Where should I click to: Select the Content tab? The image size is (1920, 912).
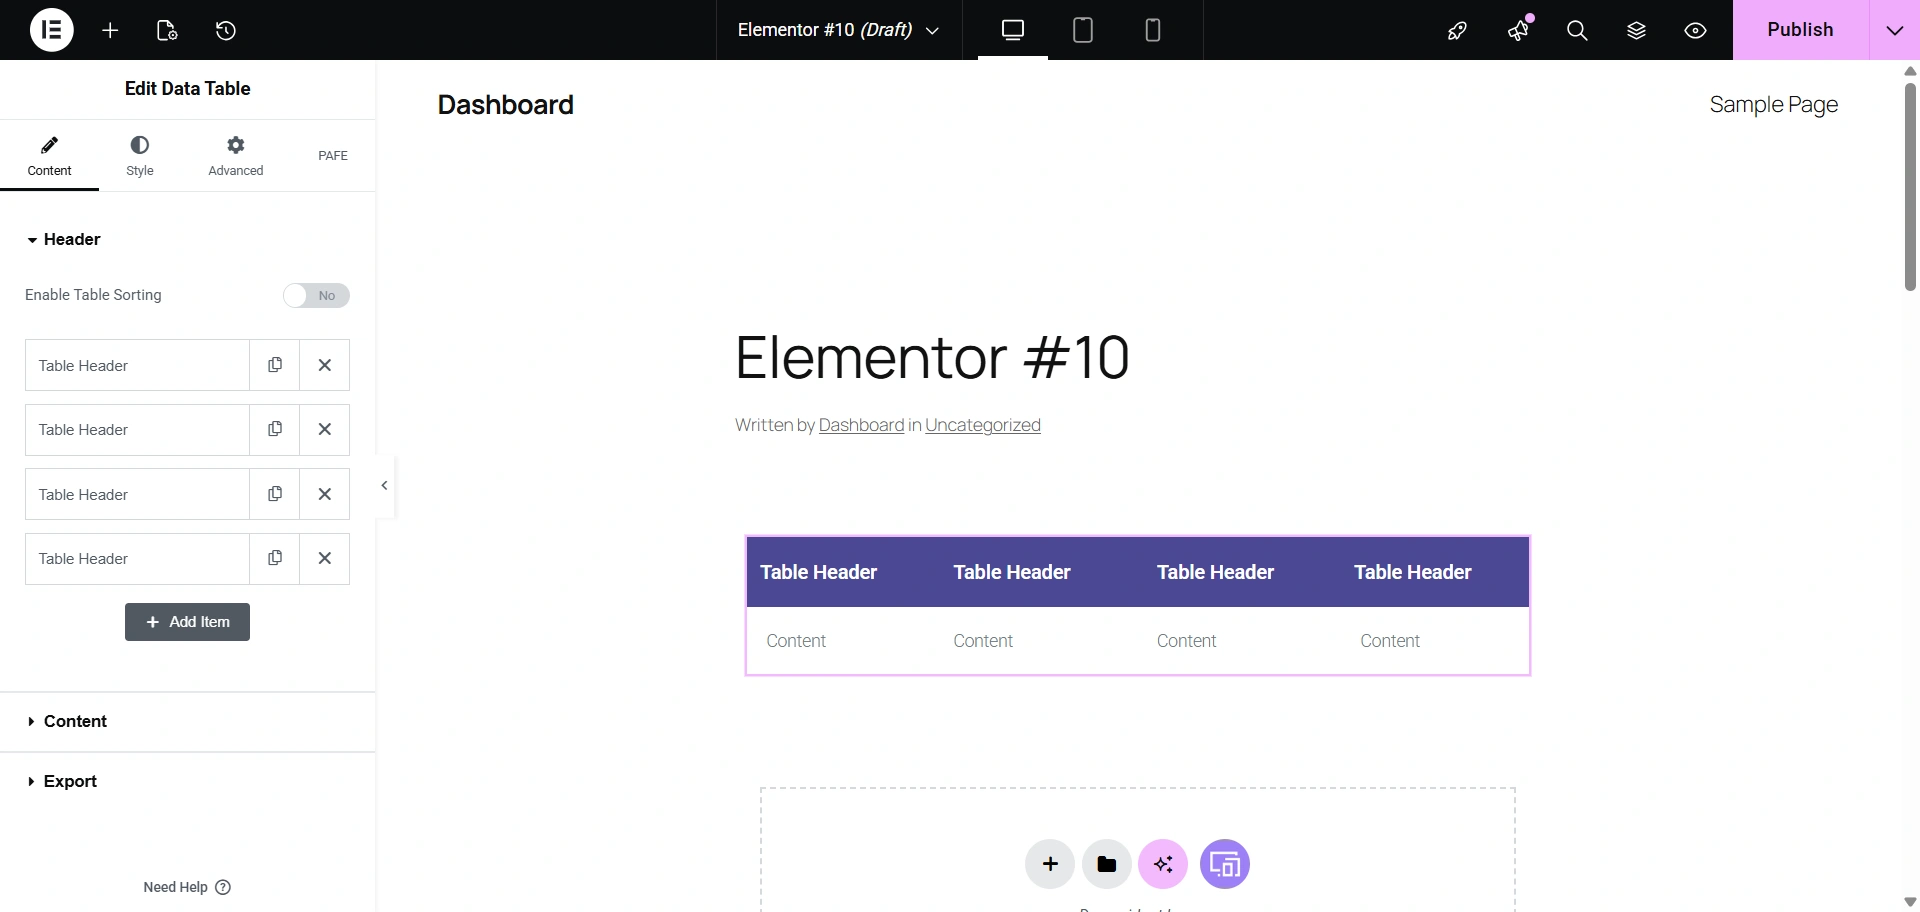(x=49, y=156)
